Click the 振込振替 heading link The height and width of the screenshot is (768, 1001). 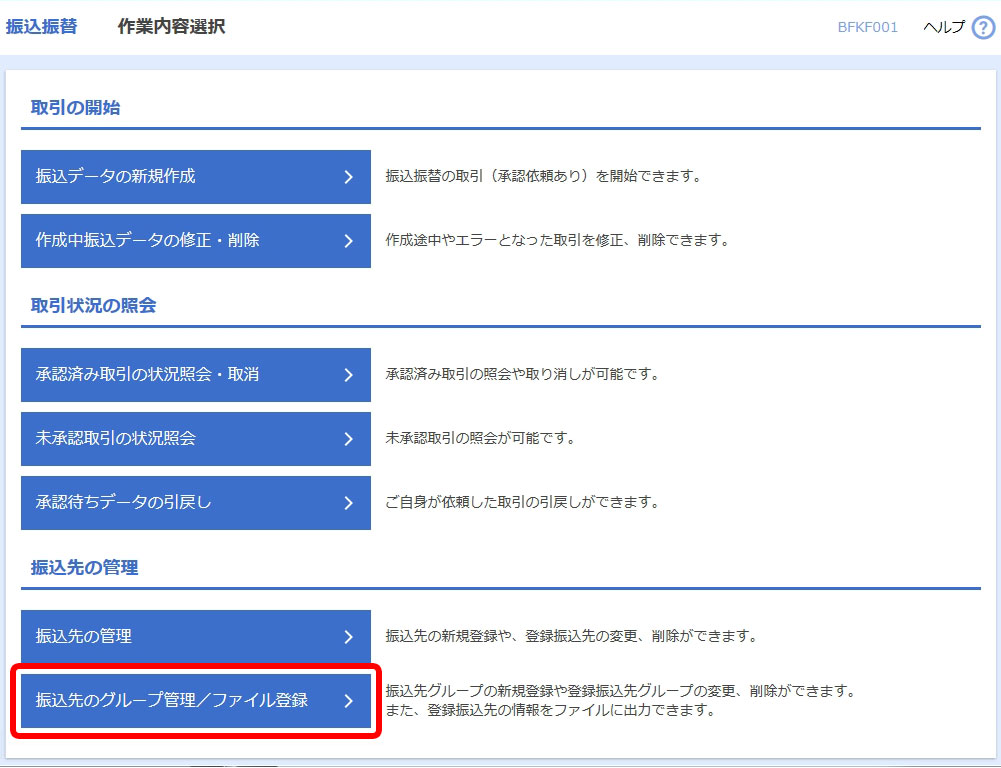(x=41, y=27)
